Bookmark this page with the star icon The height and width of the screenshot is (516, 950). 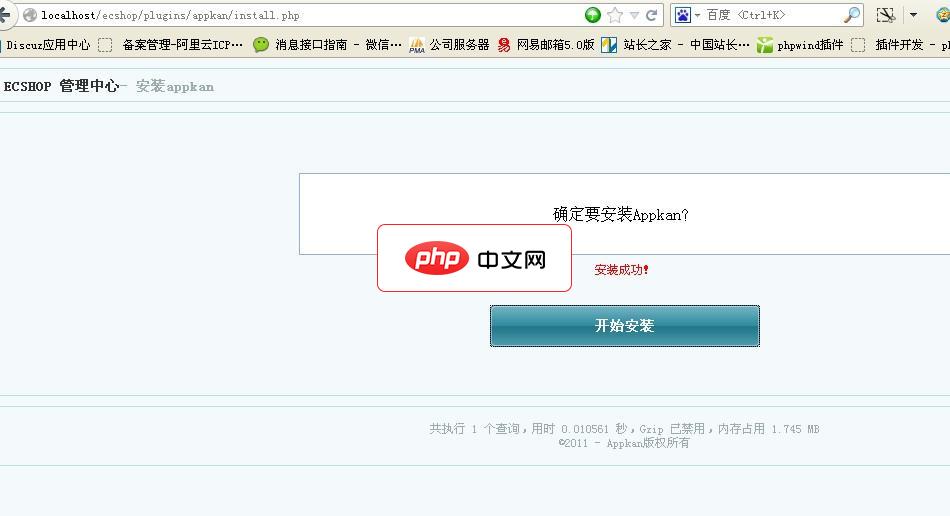pyautogui.click(x=615, y=15)
